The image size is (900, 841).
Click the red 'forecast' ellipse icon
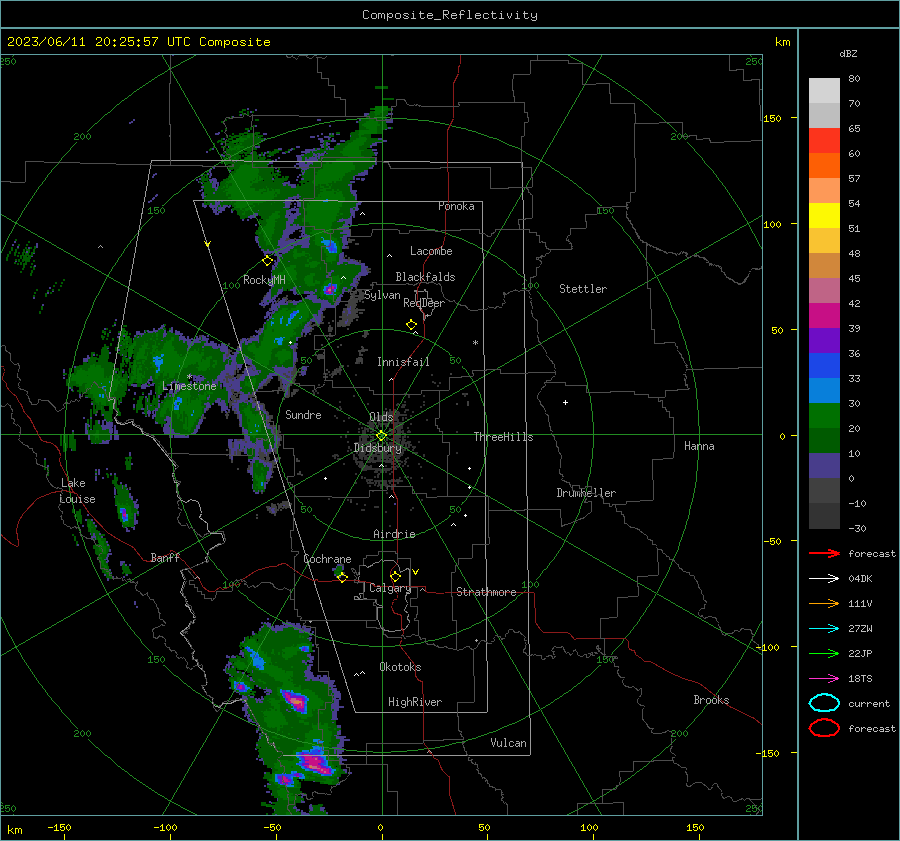pos(824,728)
